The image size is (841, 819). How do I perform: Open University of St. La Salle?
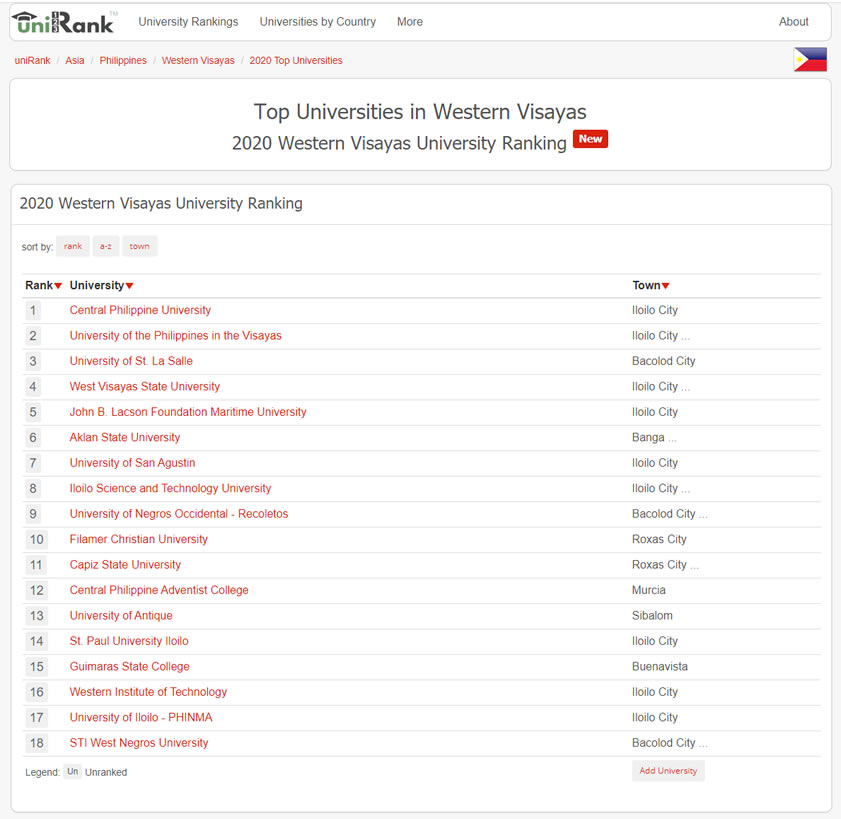click(131, 361)
